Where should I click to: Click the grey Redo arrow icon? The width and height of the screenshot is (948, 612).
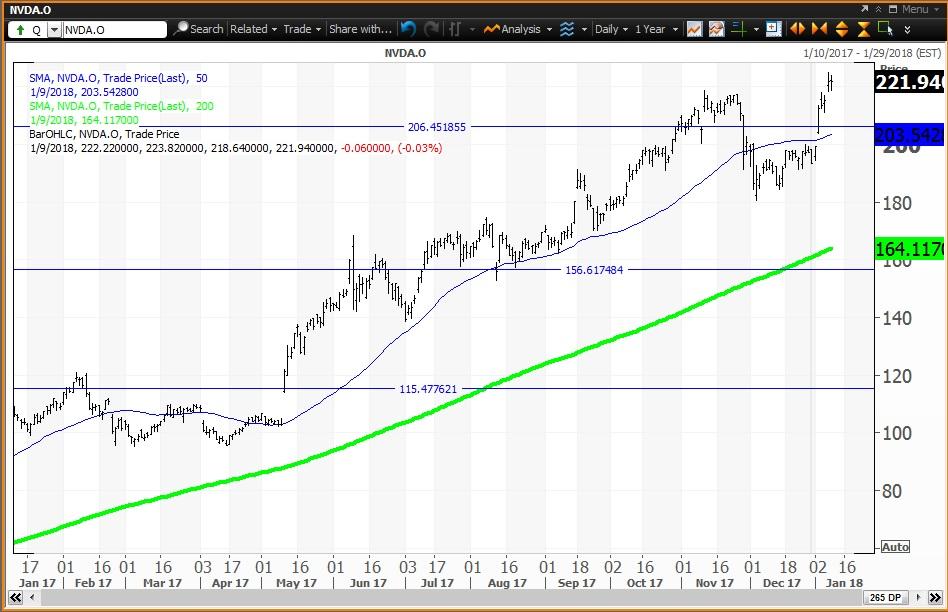click(x=431, y=28)
